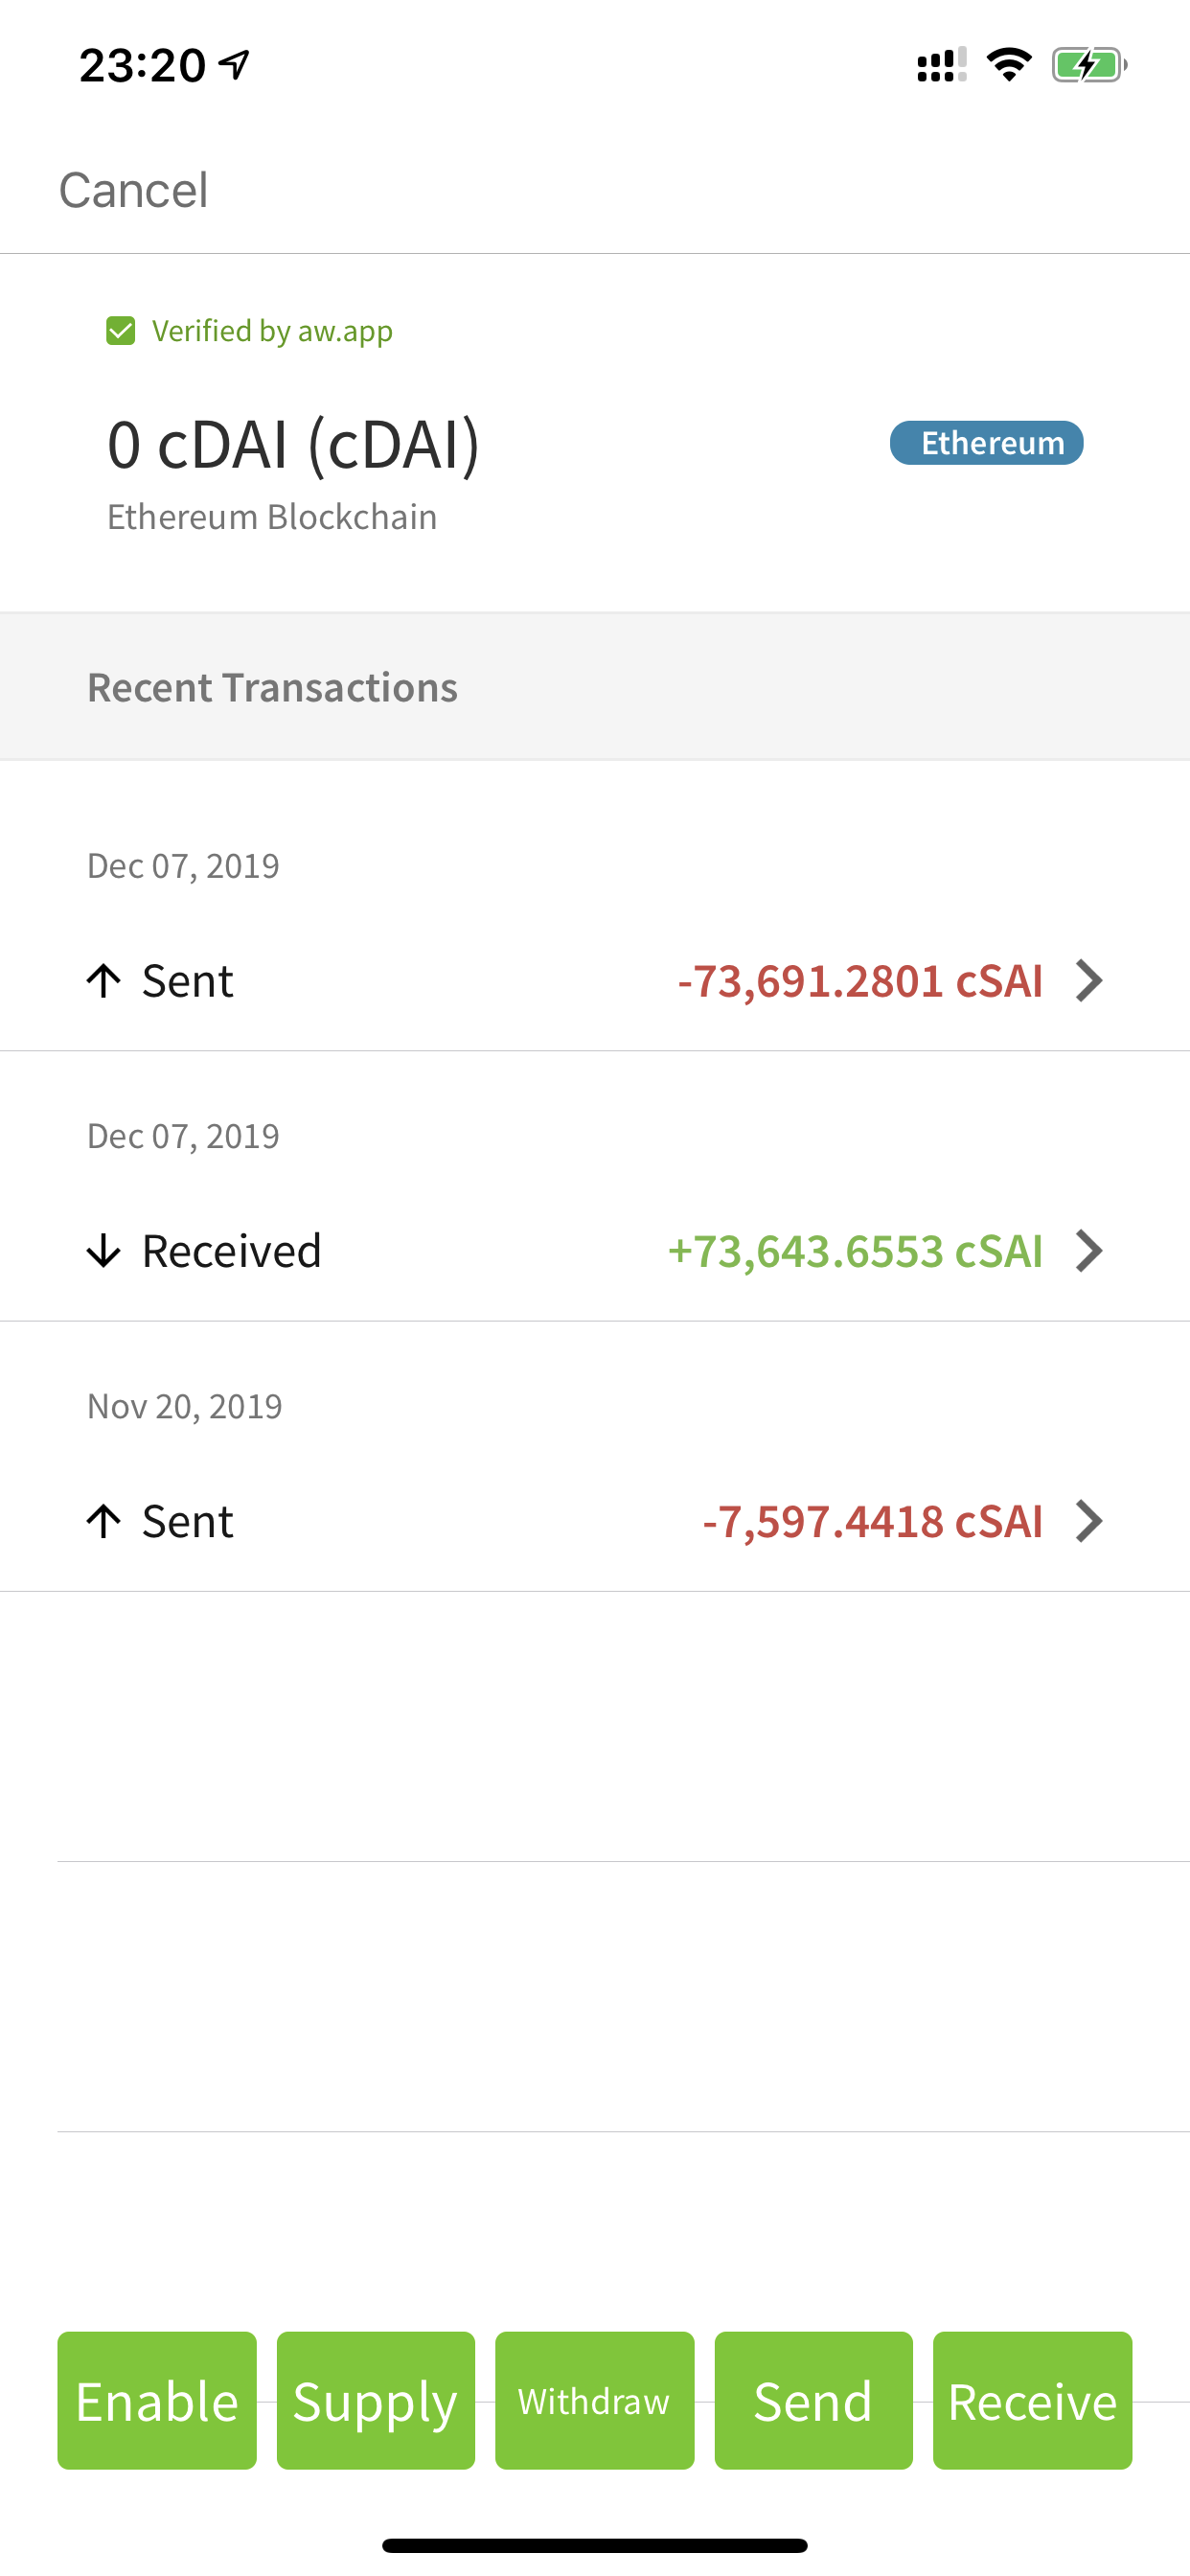
Task: Open details chevron for +73,643.6553 cSAI
Action: point(1089,1251)
